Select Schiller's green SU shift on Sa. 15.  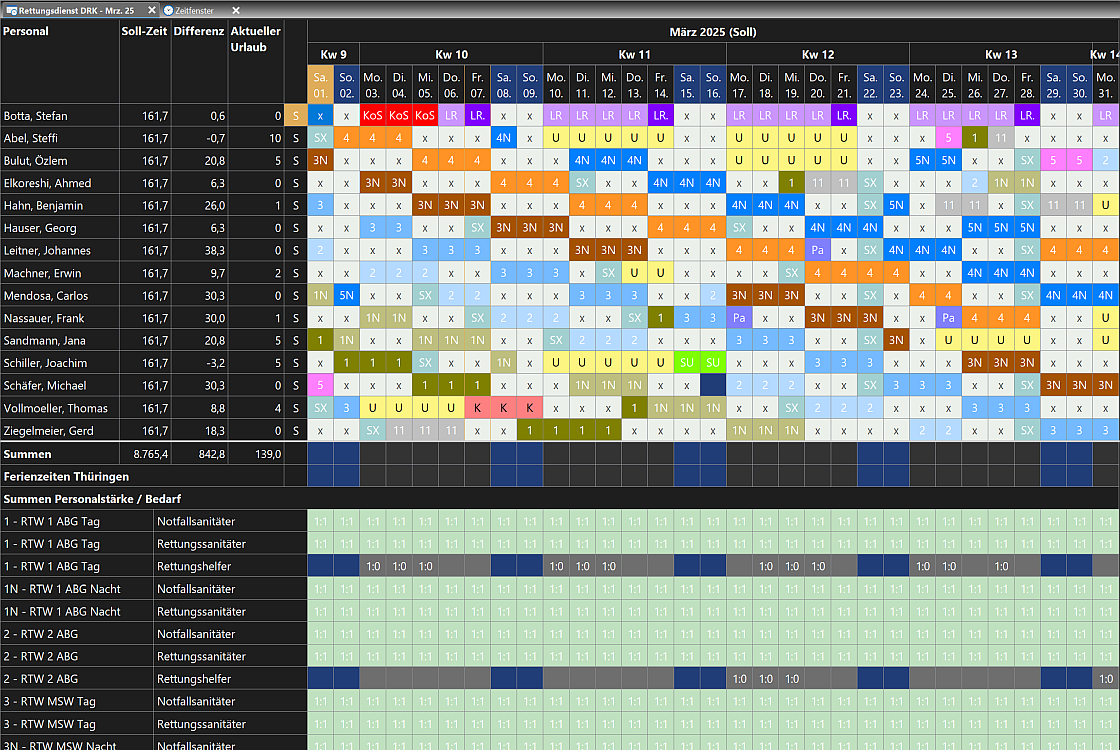tap(687, 363)
